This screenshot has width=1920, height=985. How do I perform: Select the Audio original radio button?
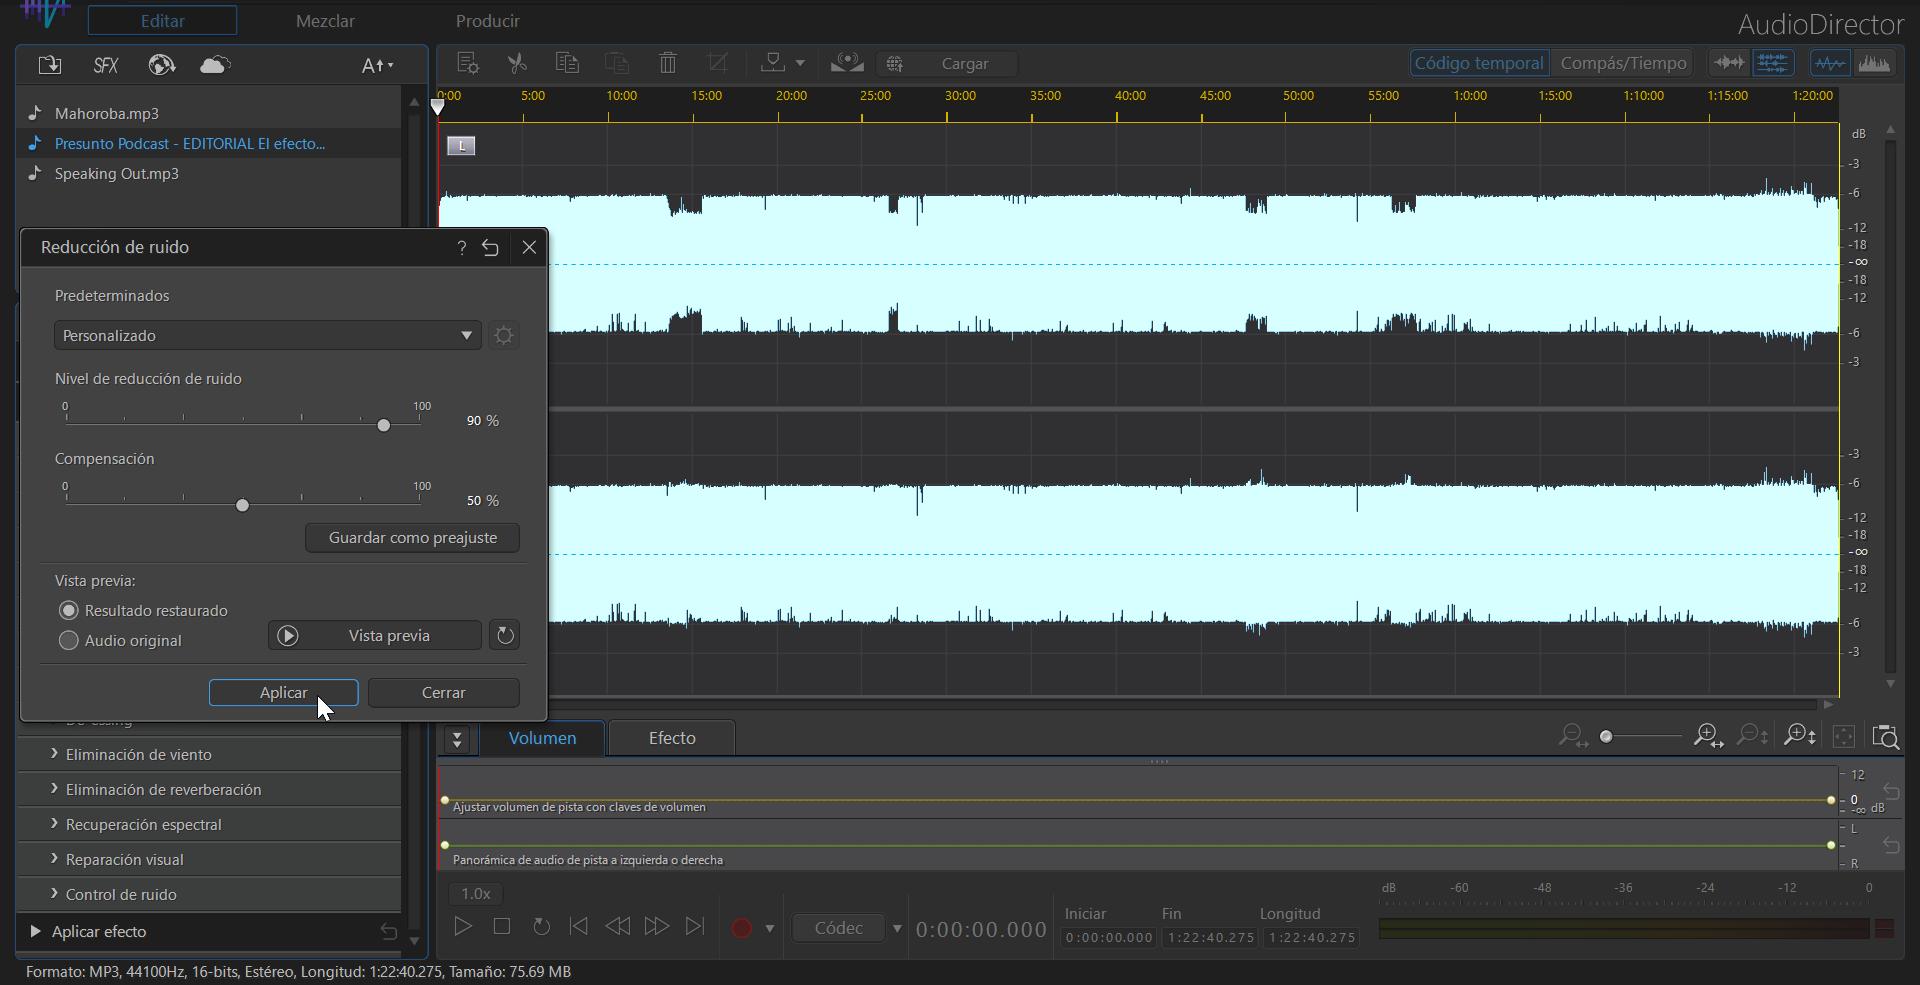(68, 641)
